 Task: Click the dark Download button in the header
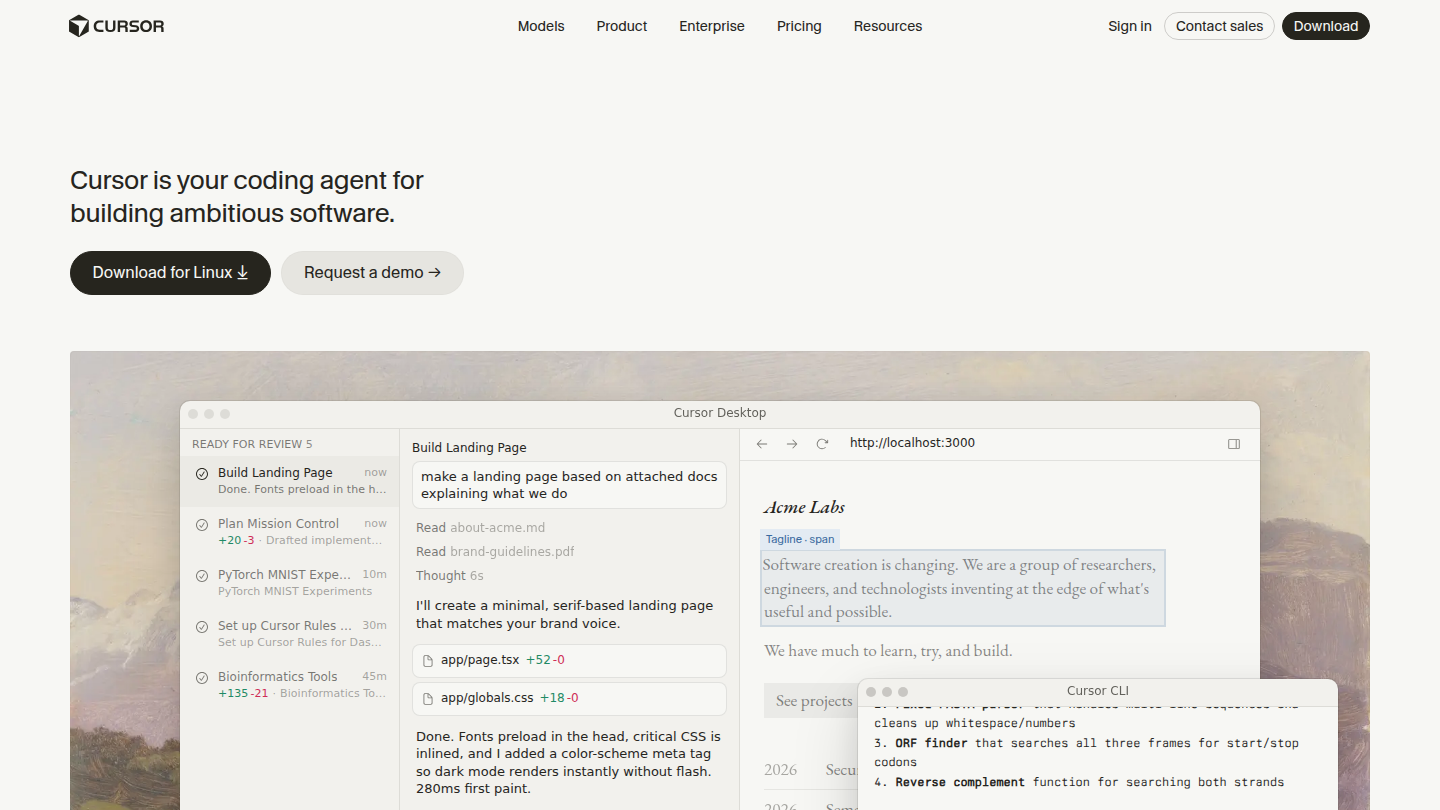[x=1326, y=26]
